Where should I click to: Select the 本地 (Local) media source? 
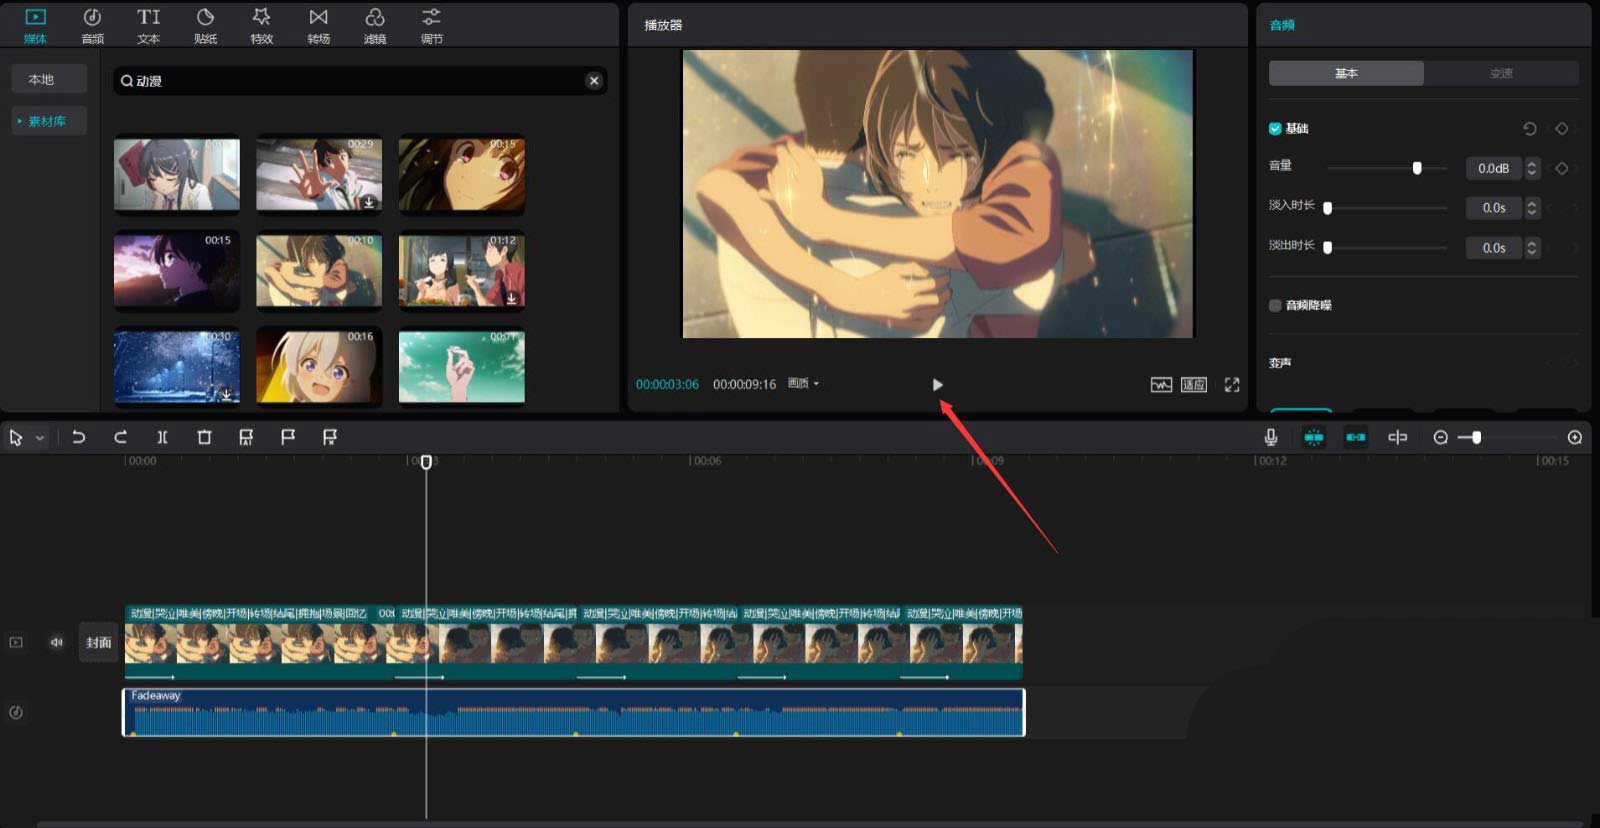tap(49, 79)
